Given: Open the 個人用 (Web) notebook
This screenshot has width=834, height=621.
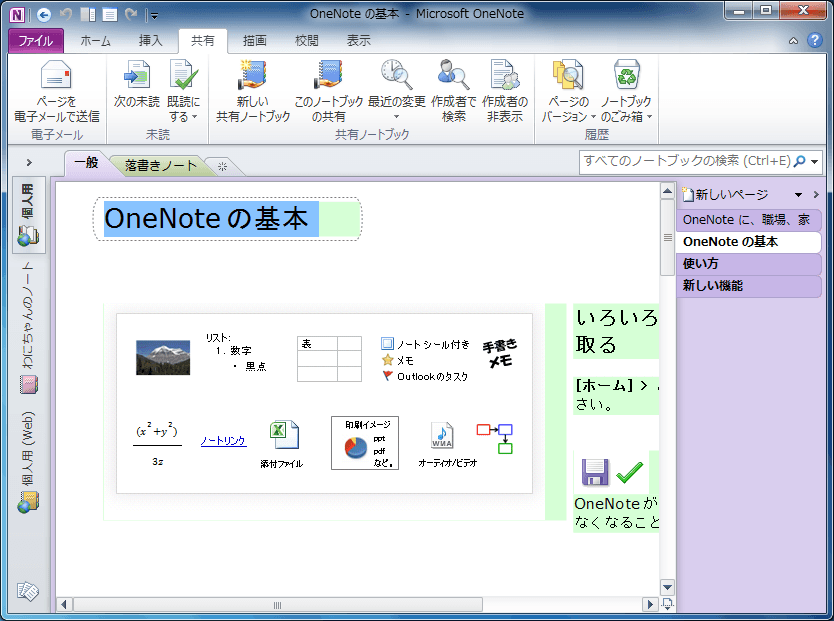Looking at the screenshot, I should click(29, 461).
